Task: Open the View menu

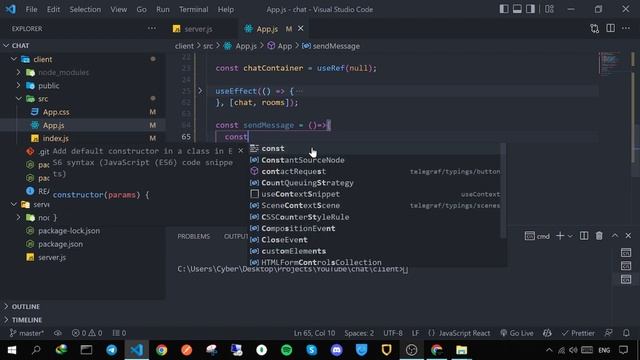Action: [119, 9]
